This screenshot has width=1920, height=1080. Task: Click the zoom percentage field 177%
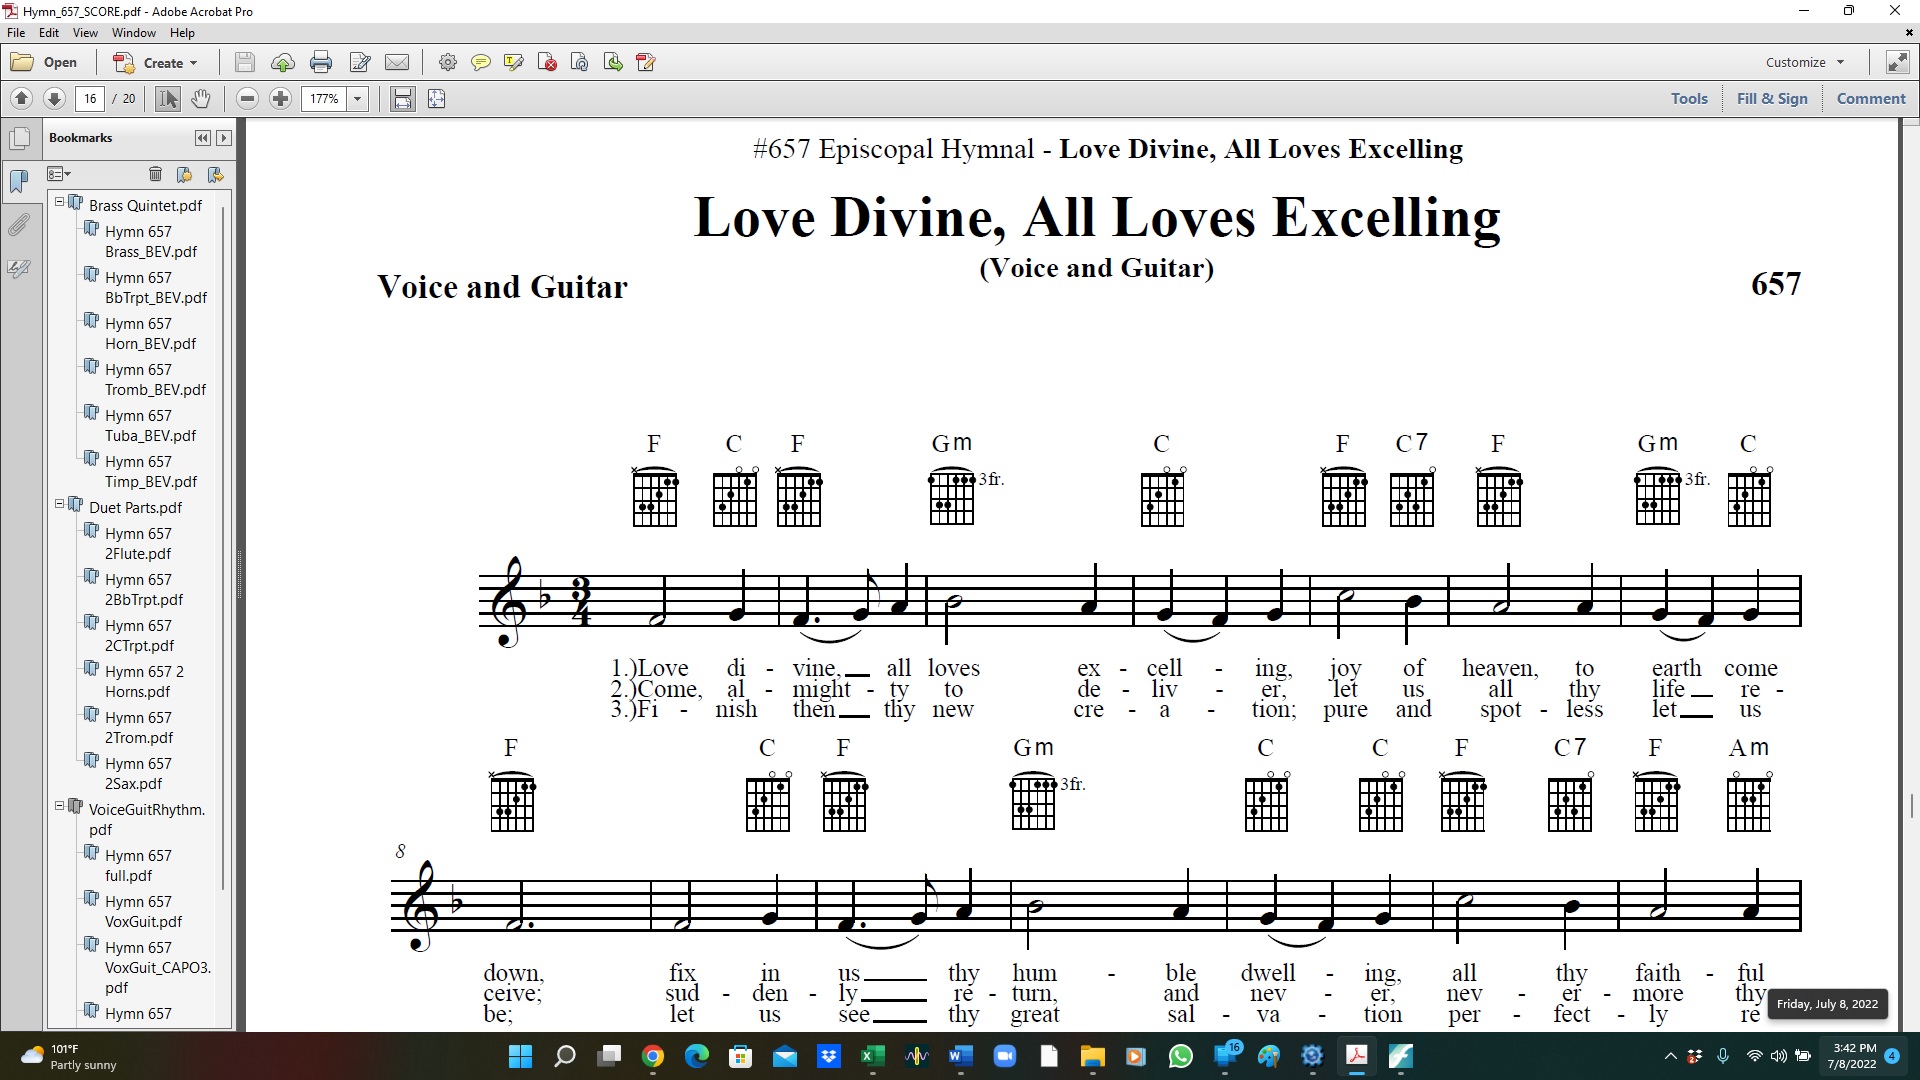324,98
